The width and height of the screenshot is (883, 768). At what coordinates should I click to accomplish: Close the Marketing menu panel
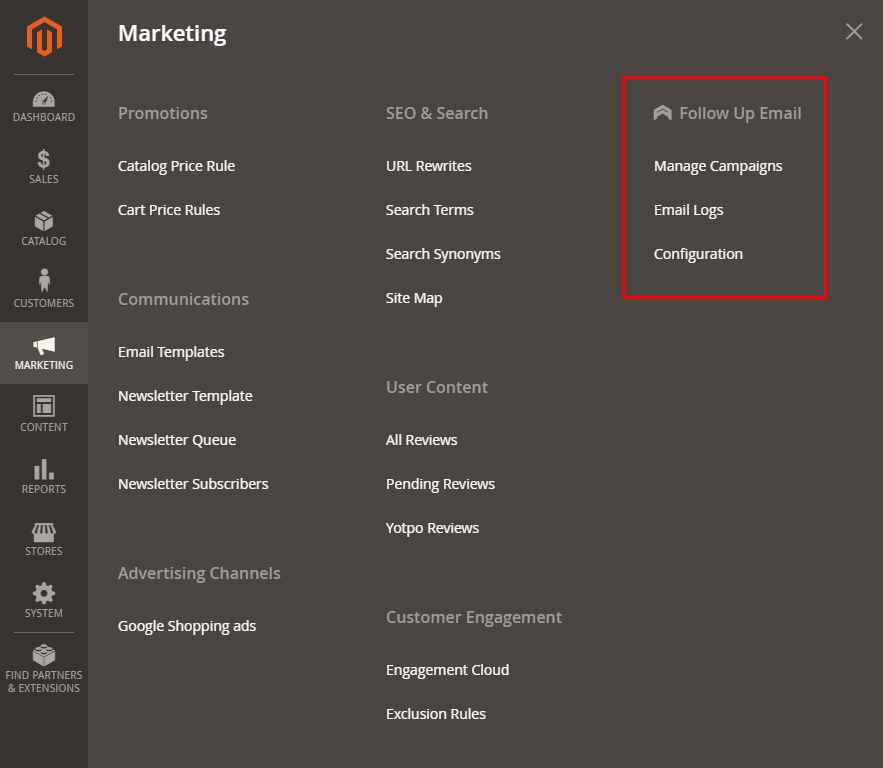pyautogui.click(x=854, y=32)
